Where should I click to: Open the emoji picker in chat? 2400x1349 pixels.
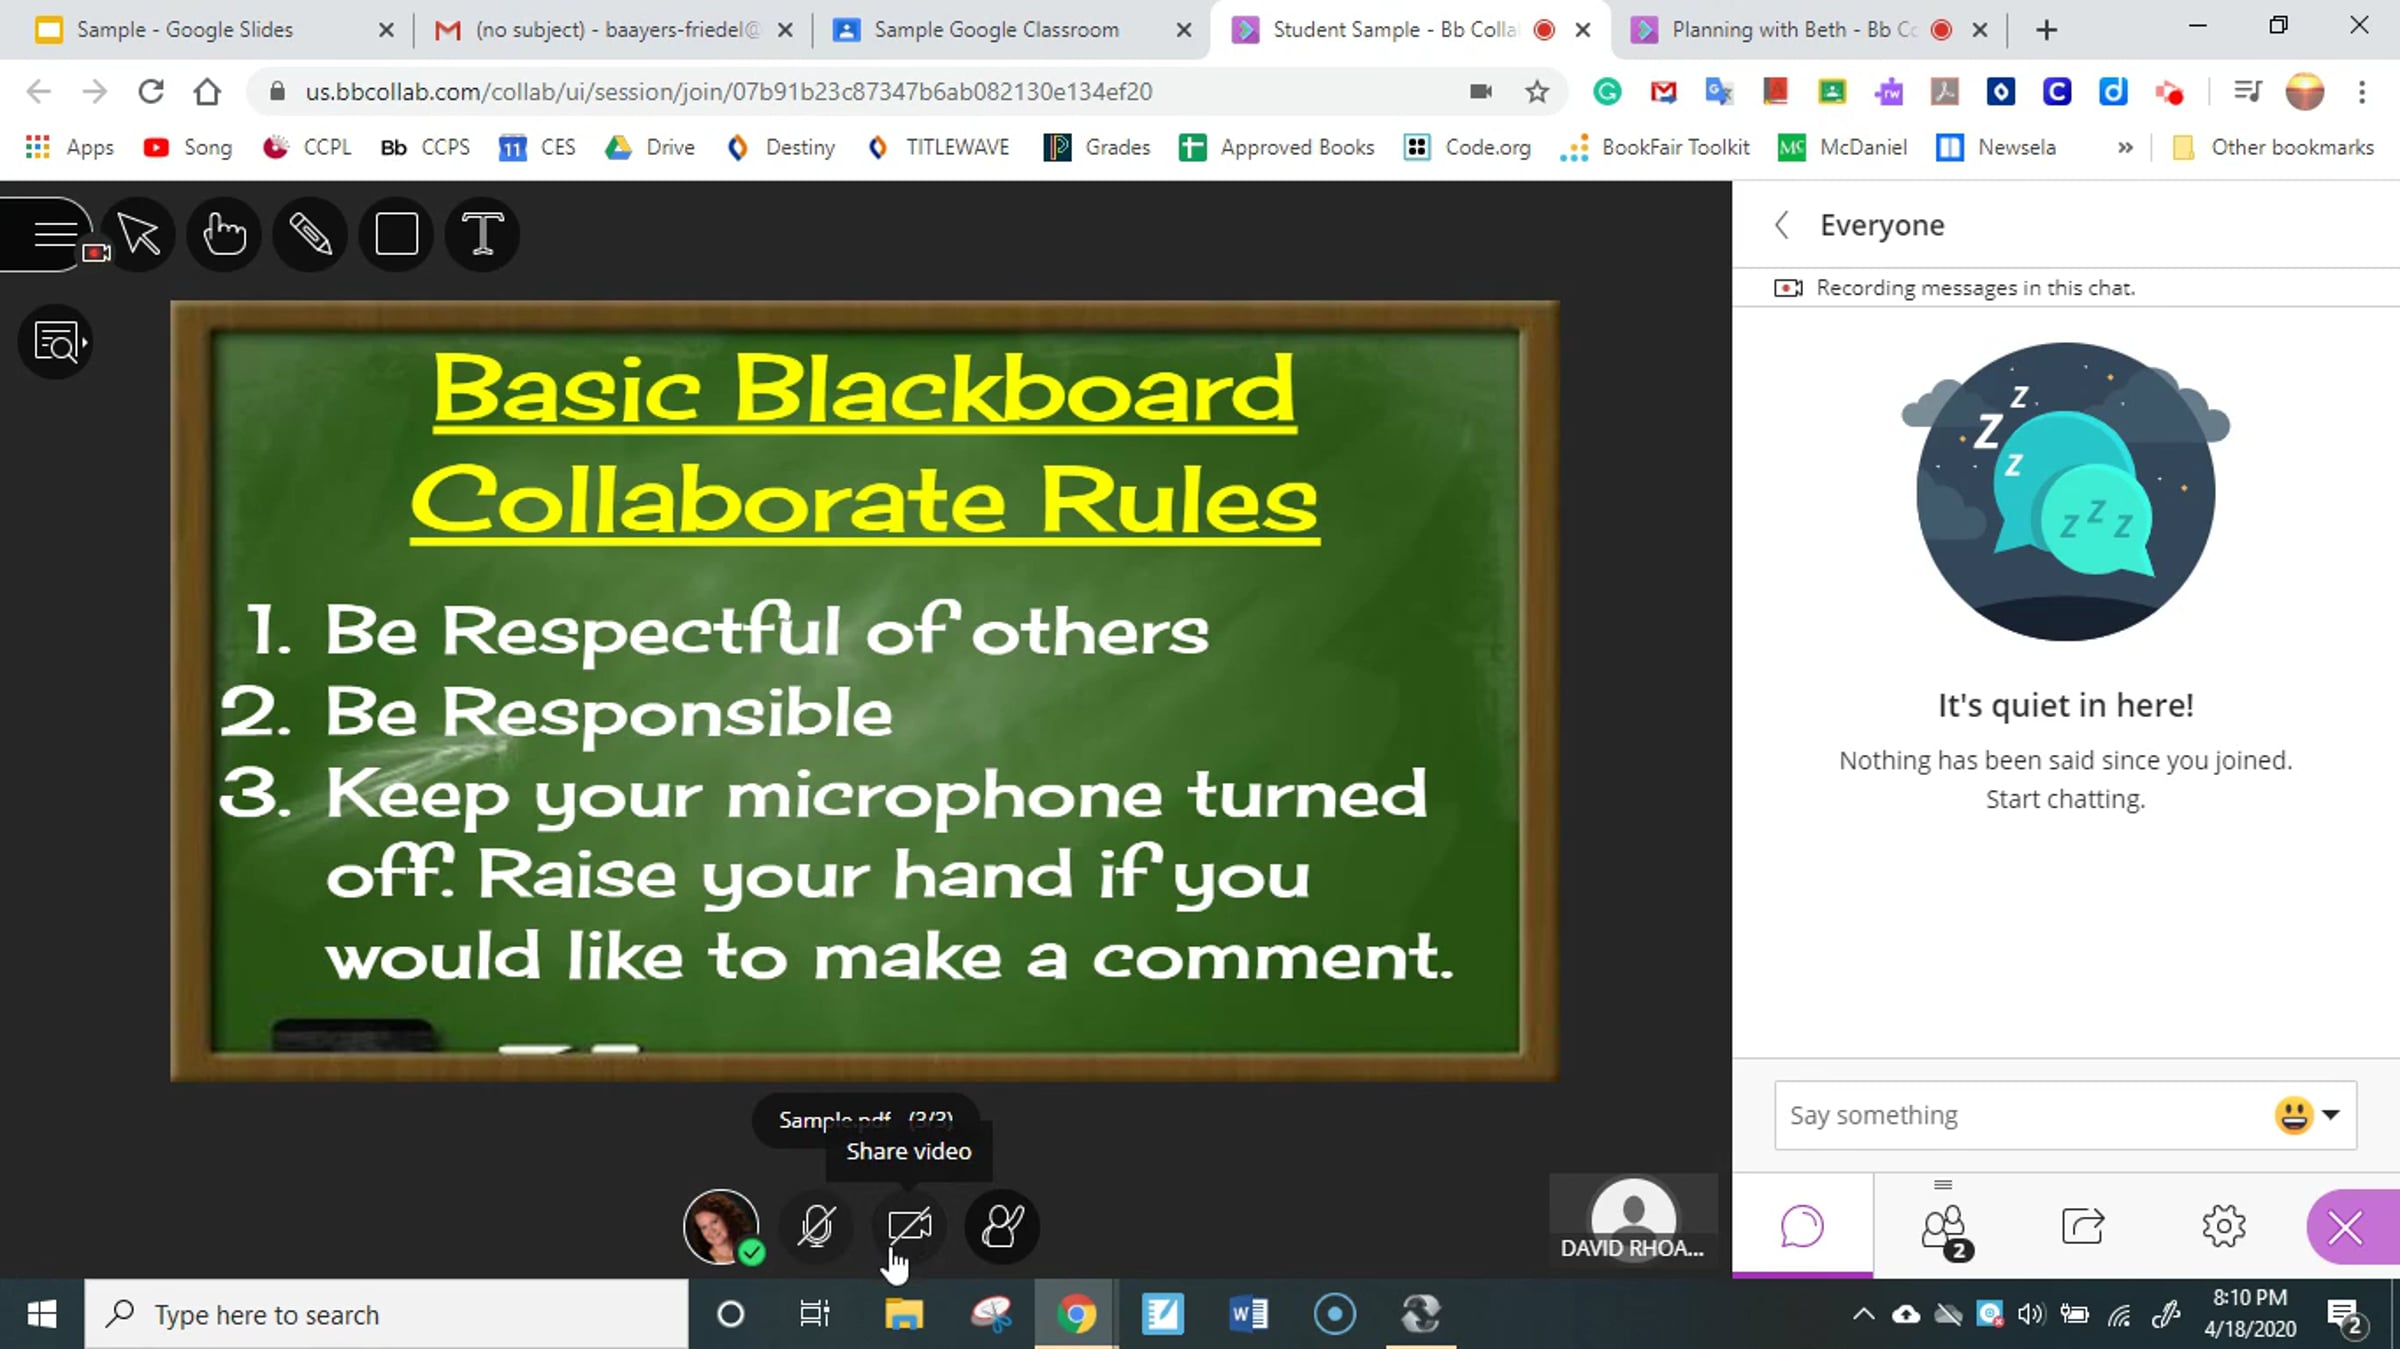2306,1115
